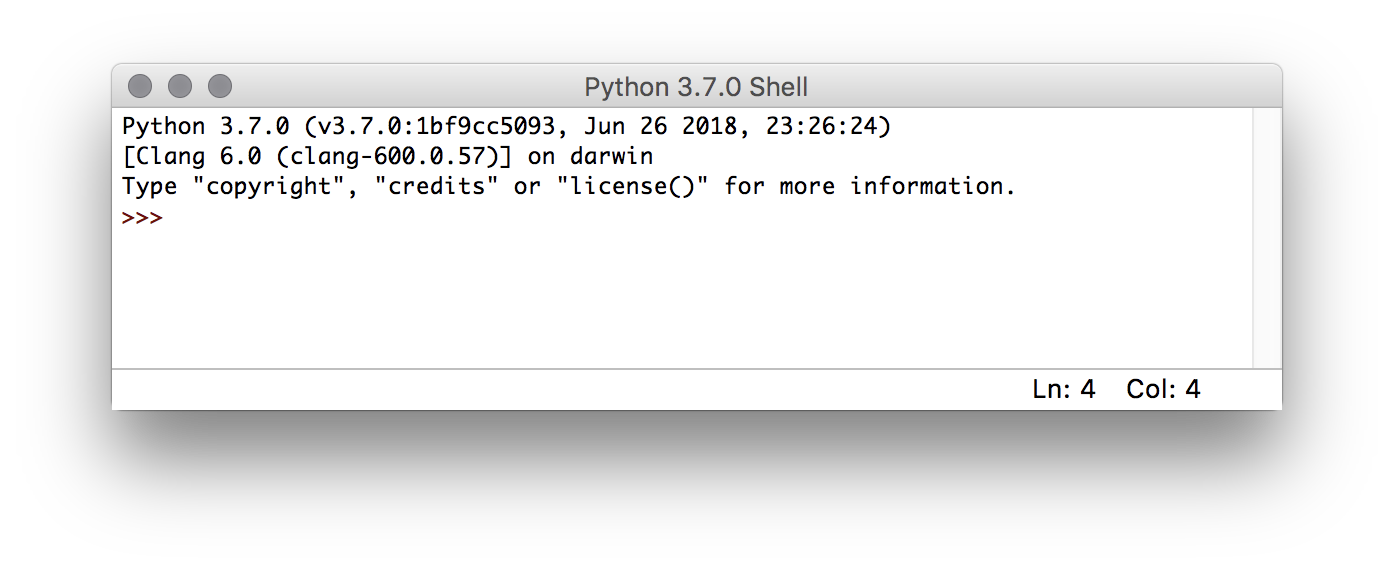This screenshot has width=1394, height=570.
Task: Click the vertical scrollbar track
Action: pos(1267,238)
